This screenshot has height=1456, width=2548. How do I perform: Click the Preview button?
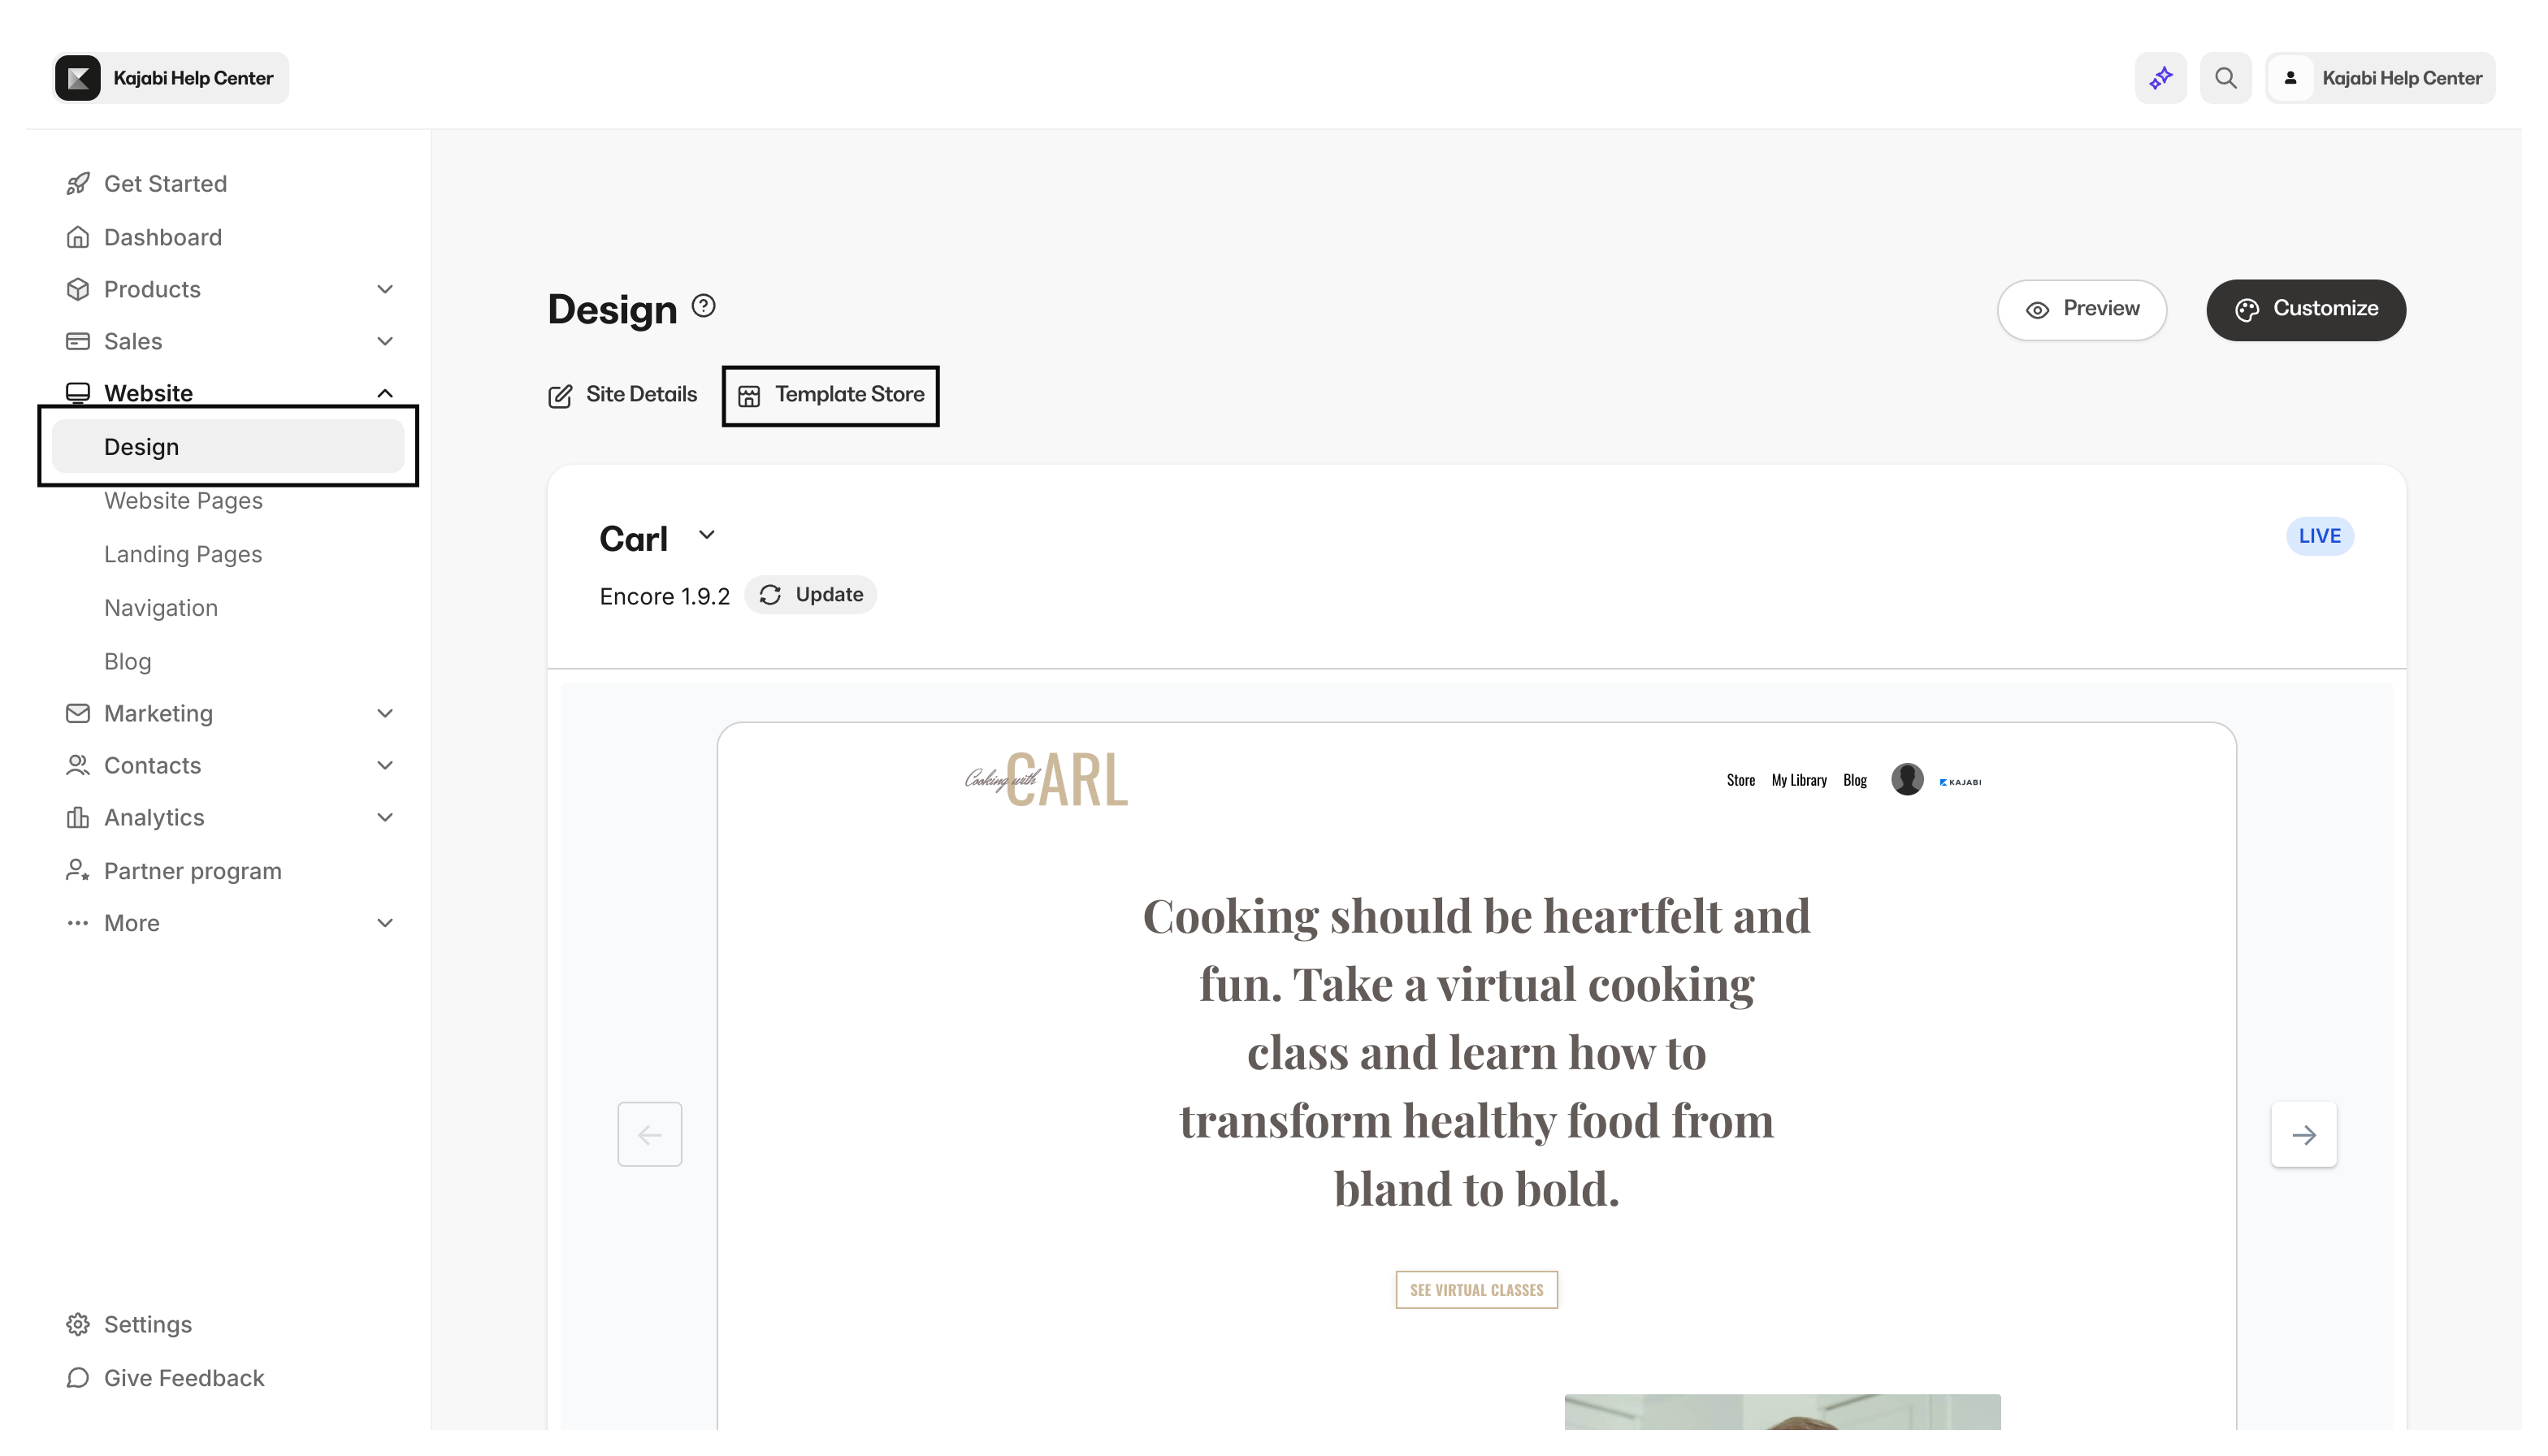(2082, 309)
